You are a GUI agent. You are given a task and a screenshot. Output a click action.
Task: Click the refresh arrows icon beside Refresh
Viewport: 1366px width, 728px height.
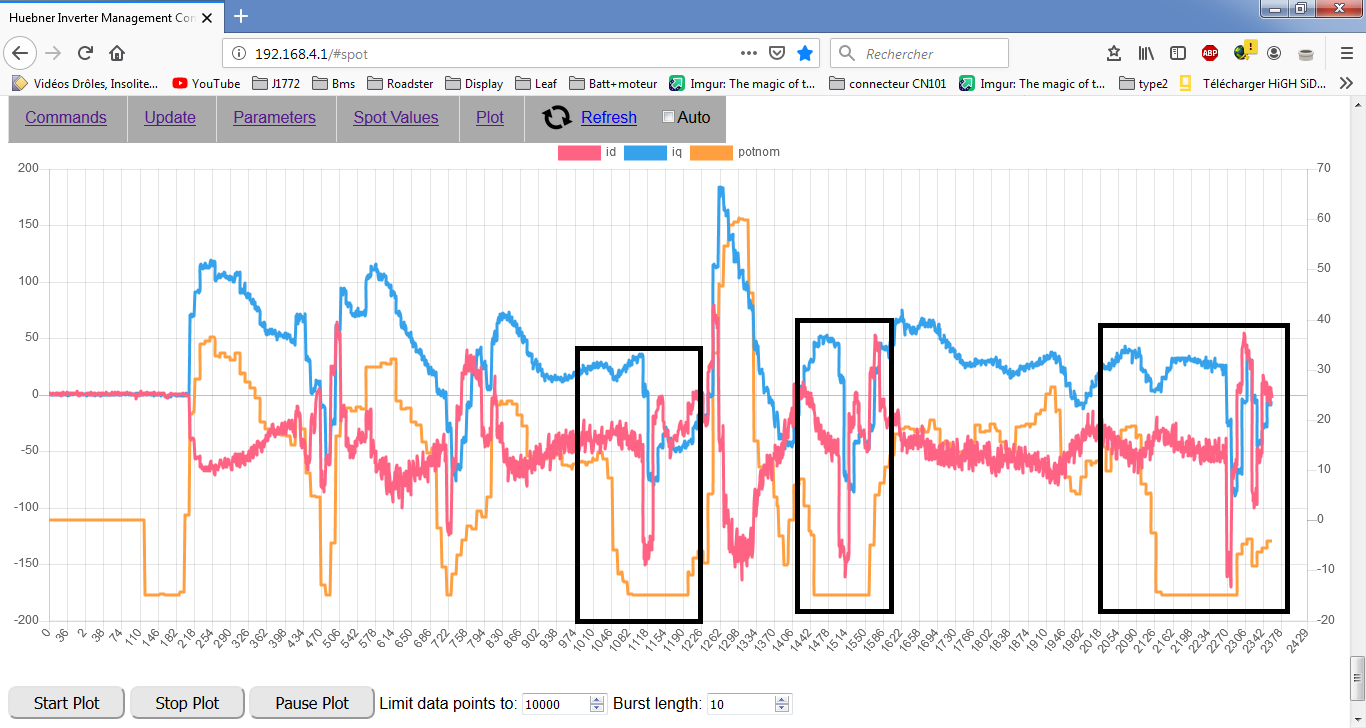pyautogui.click(x=557, y=118)
